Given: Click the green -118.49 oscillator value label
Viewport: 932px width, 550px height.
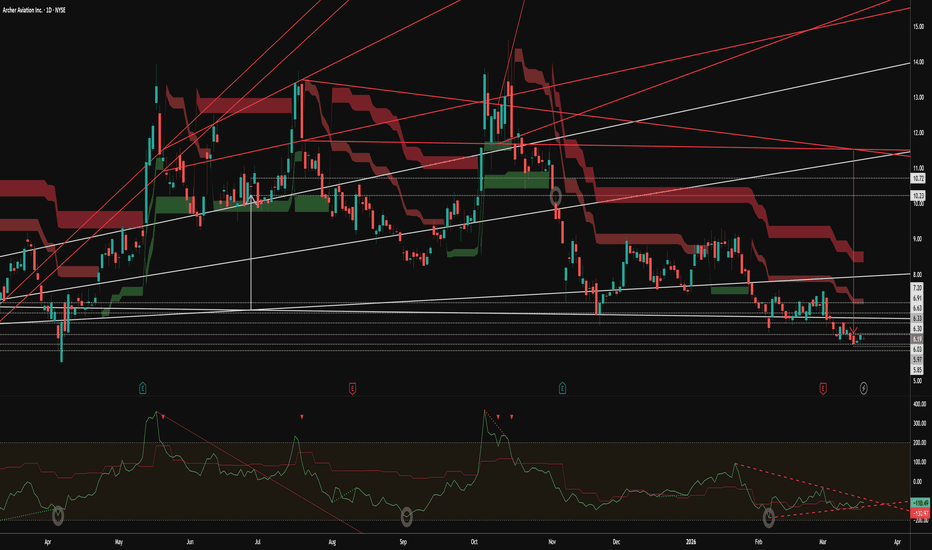Looking at the screenshot, I should pyautogui.click(x=916, y=502).
